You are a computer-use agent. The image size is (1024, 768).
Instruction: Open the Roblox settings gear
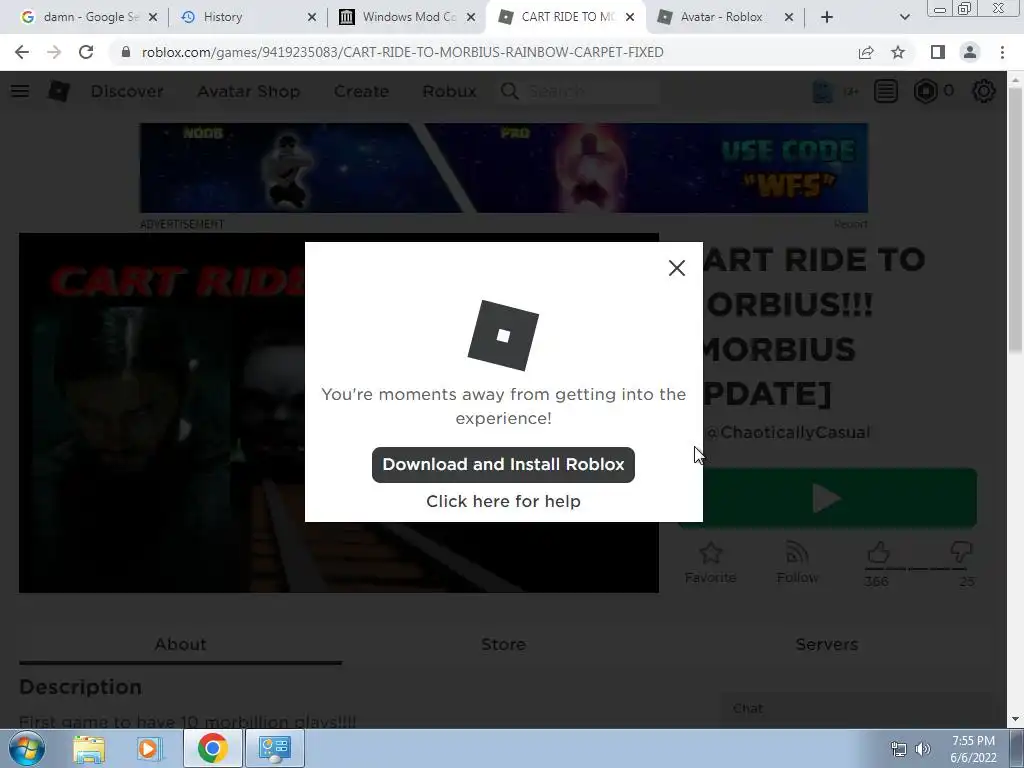984,91
